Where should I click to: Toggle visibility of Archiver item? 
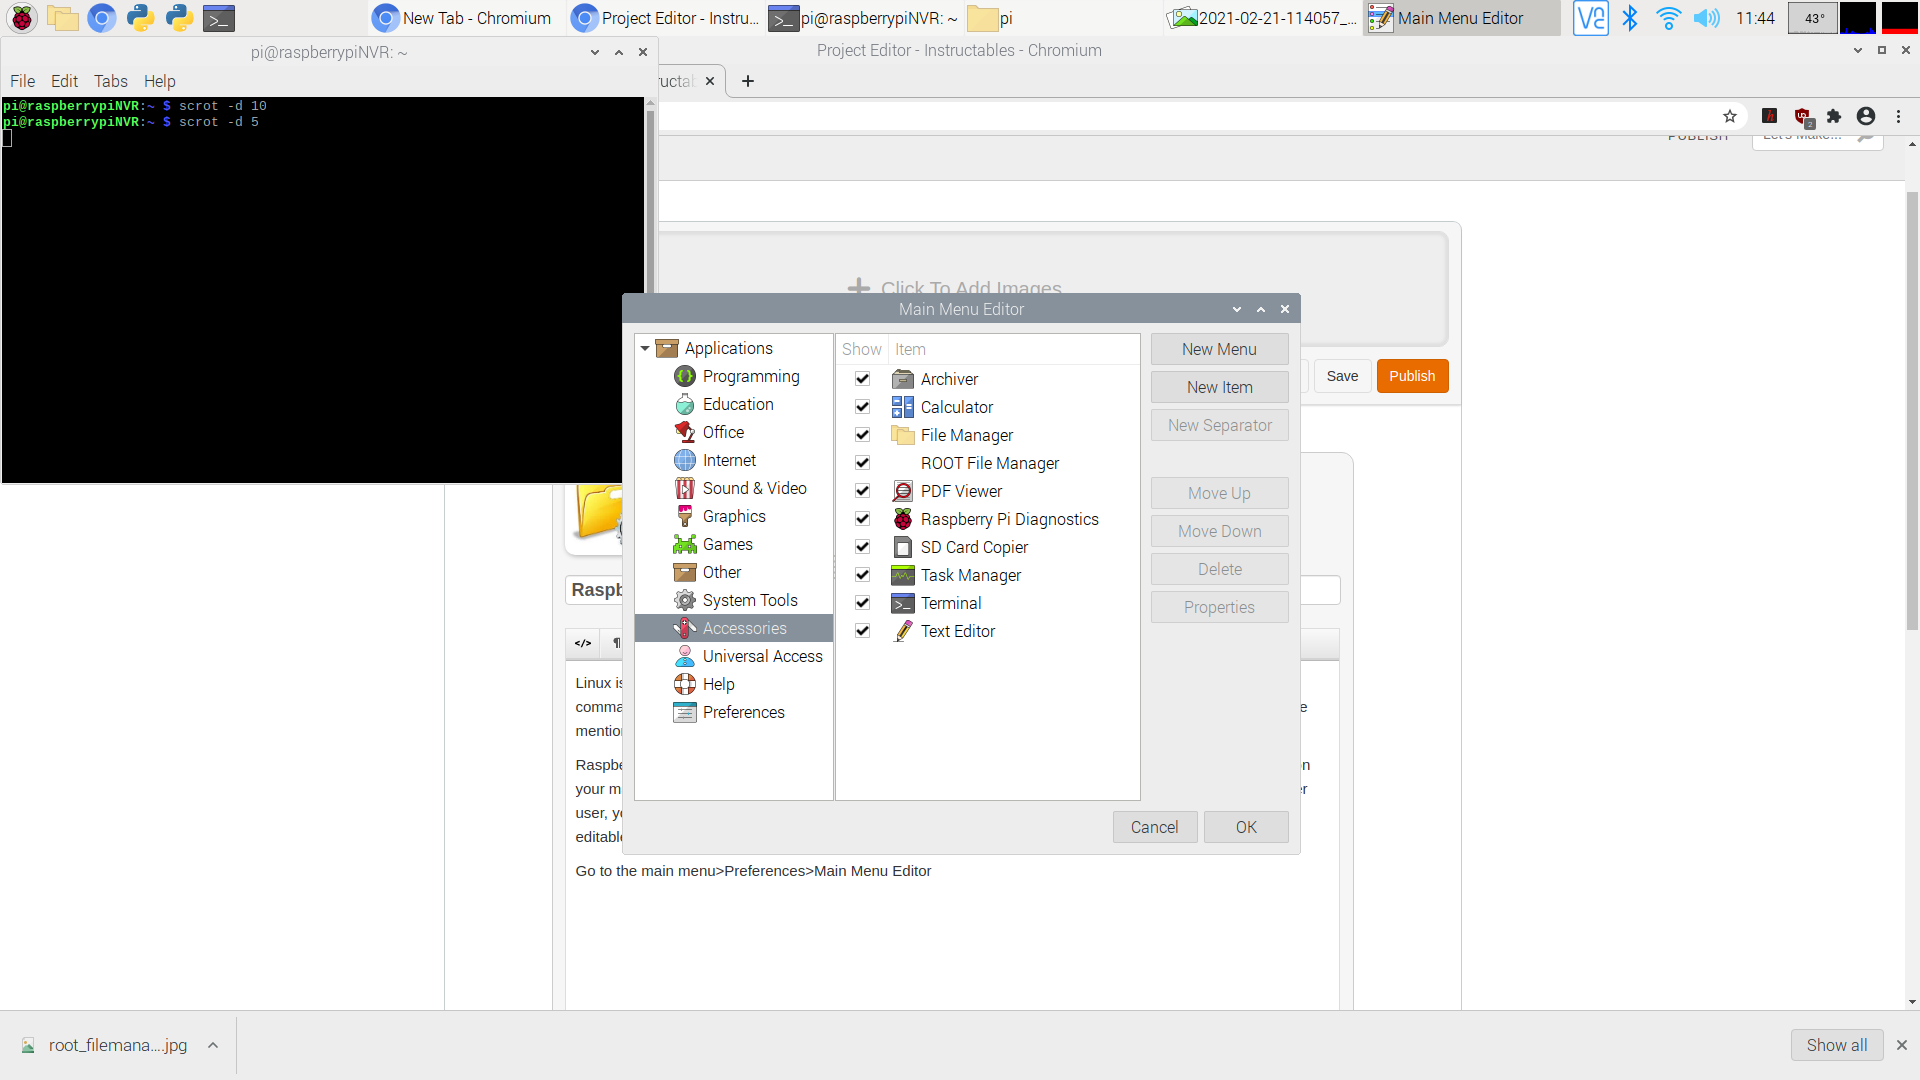point(861,378)
